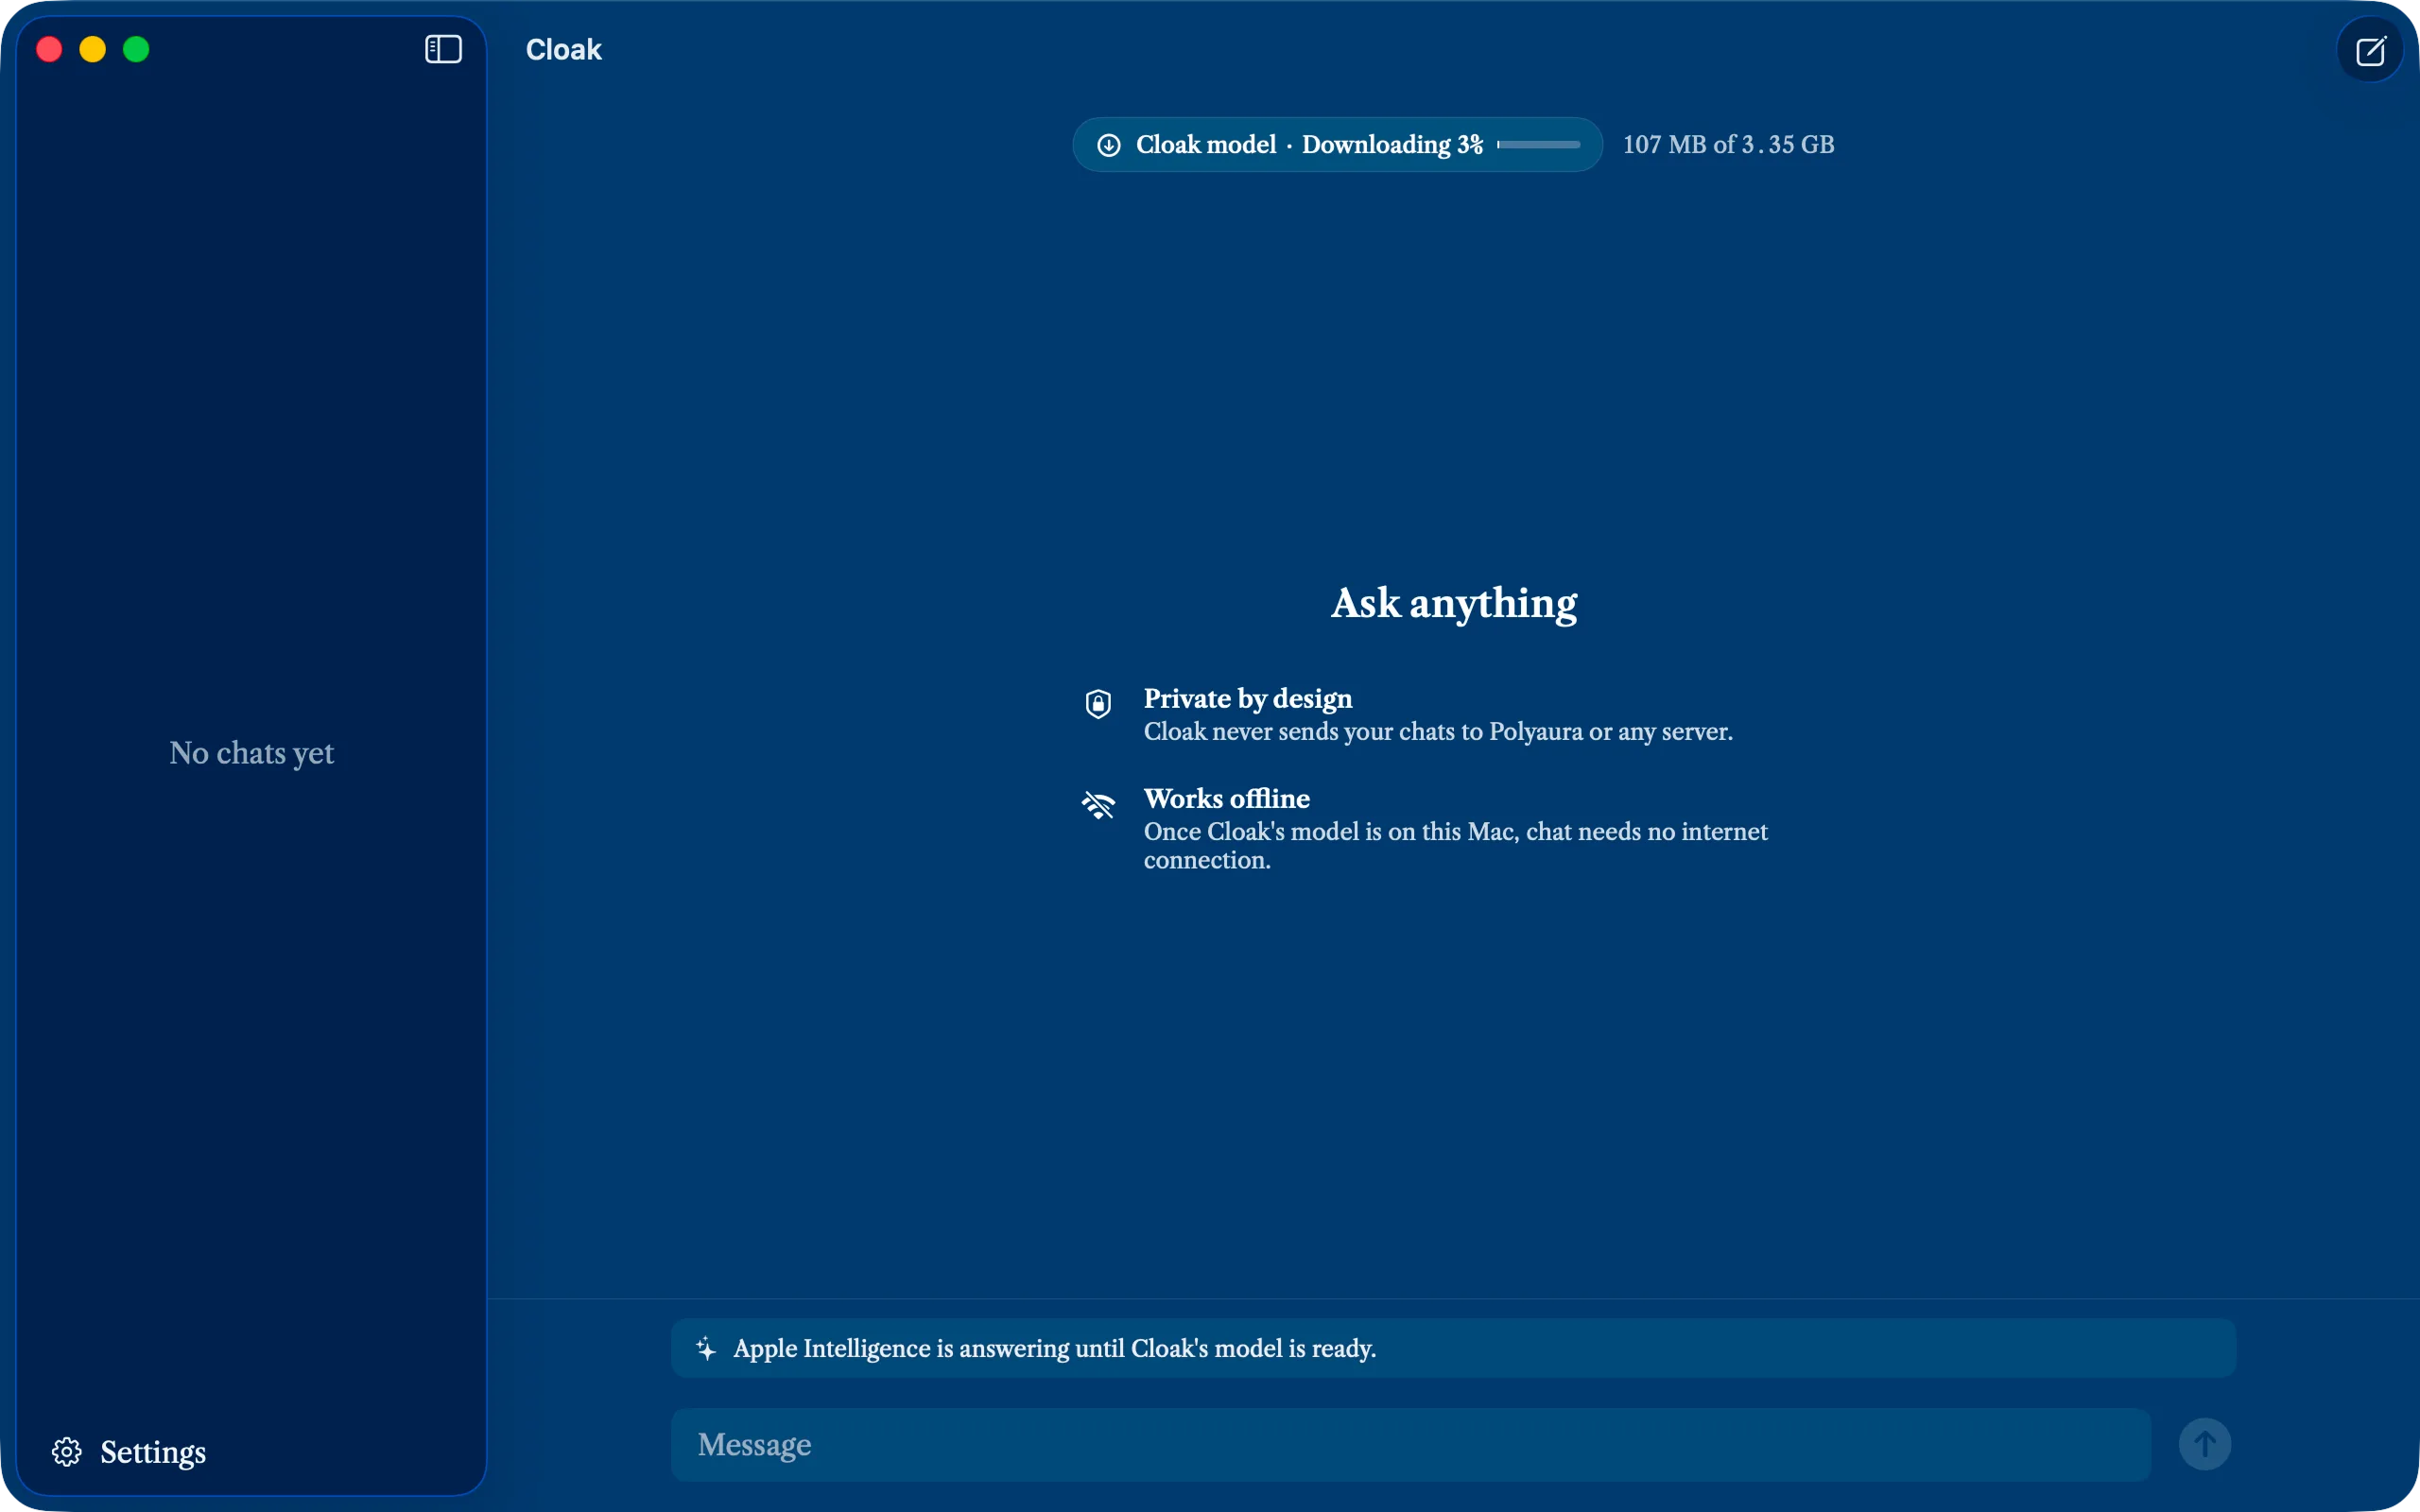Zoom the window with green button
2420x1512 pixels.
[136, 49]
